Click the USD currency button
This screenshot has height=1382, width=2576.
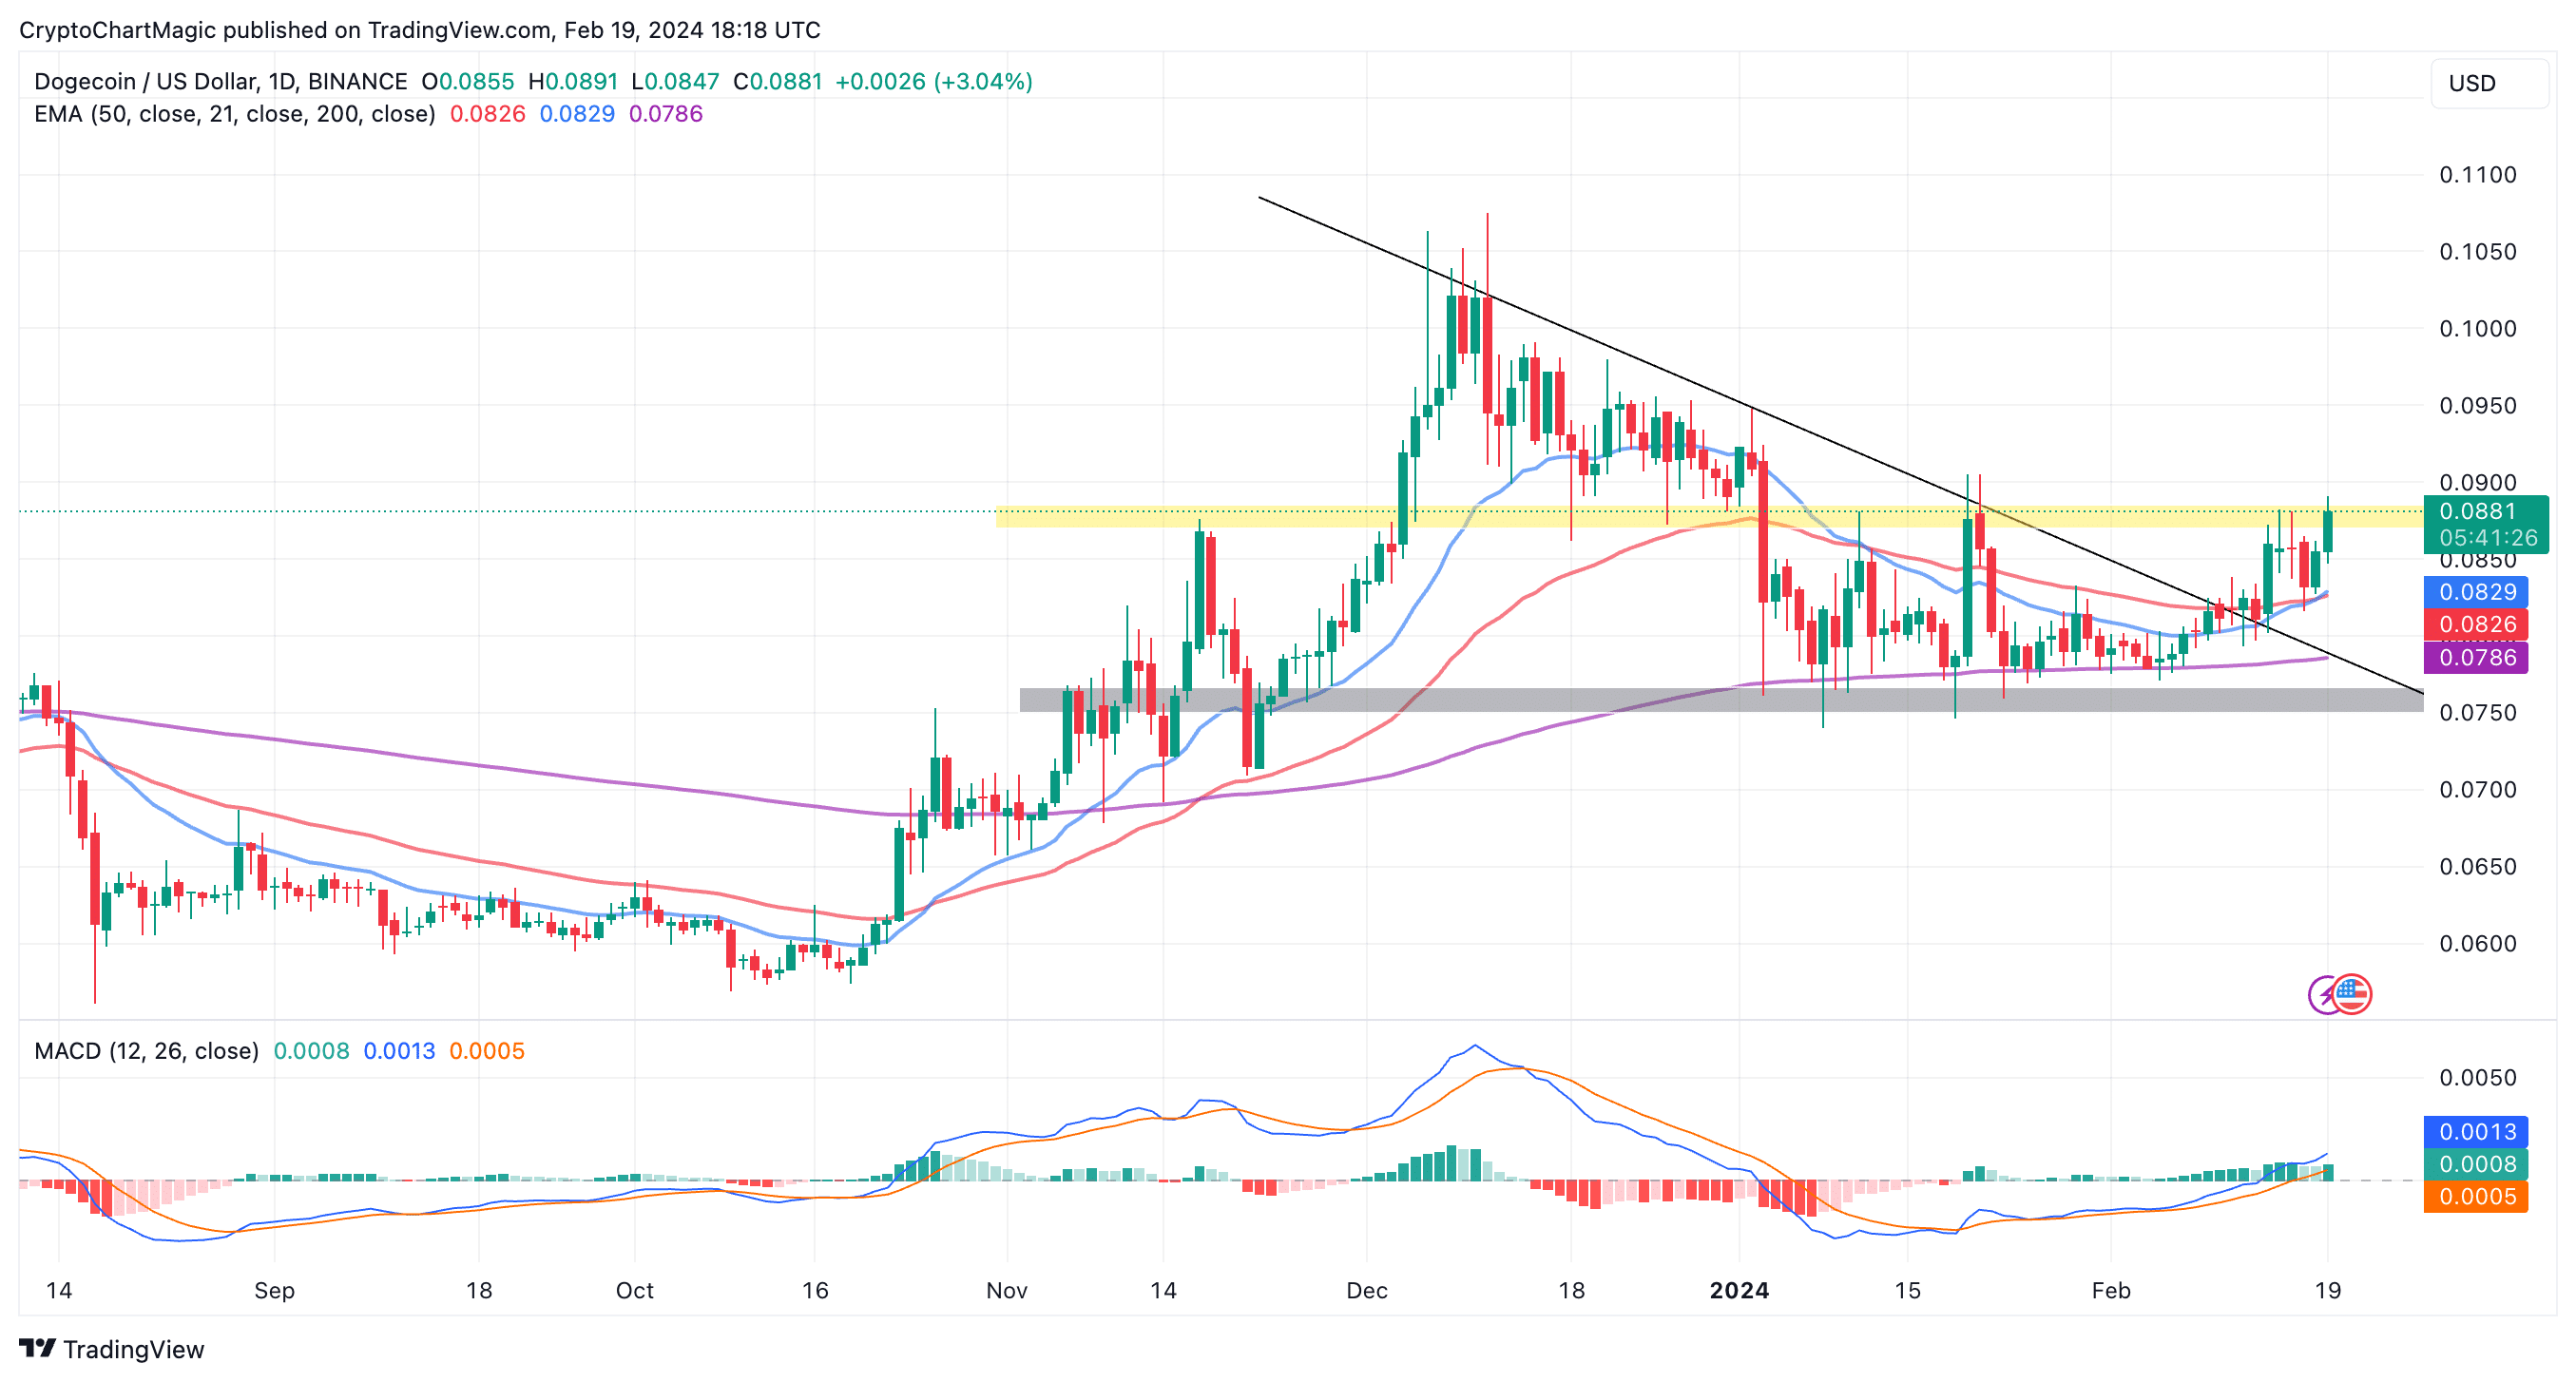pyautogui.click(x=2489, y=83)
